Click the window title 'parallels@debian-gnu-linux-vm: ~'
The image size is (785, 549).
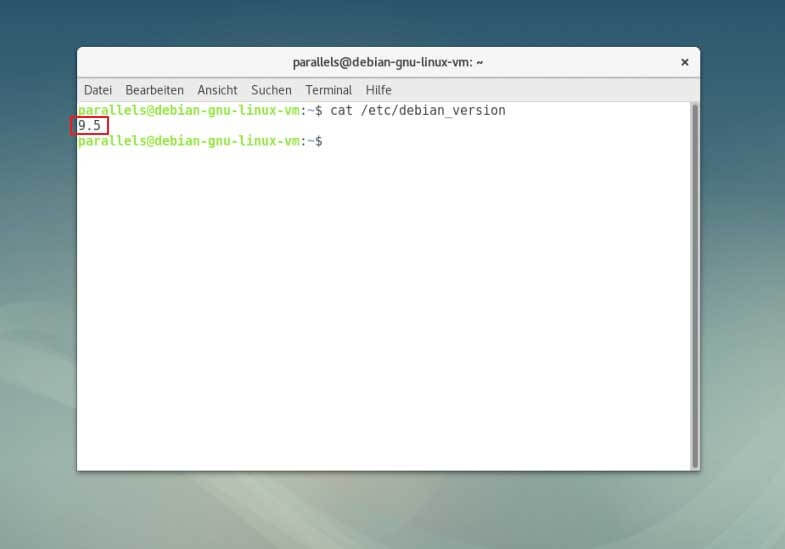[387, 62]
